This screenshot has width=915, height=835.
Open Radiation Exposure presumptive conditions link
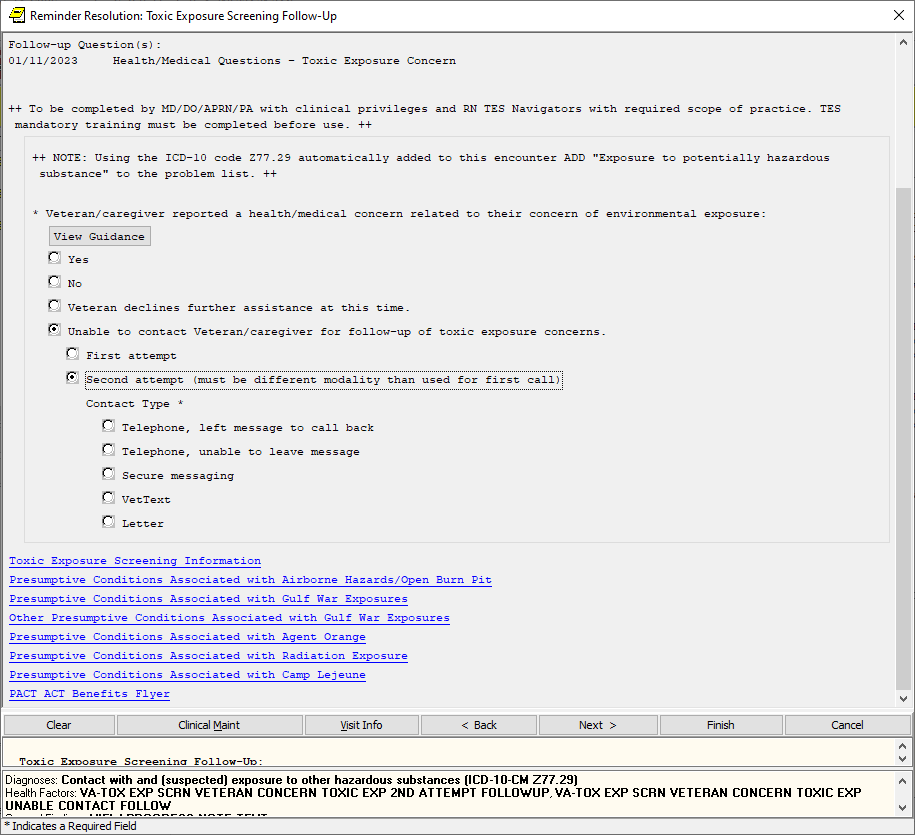tap(208, 656)
